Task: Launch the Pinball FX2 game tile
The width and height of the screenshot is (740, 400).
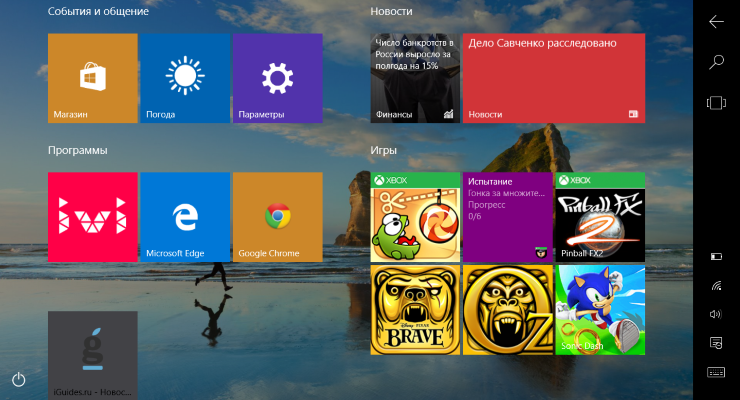Action: coord(600,216)
